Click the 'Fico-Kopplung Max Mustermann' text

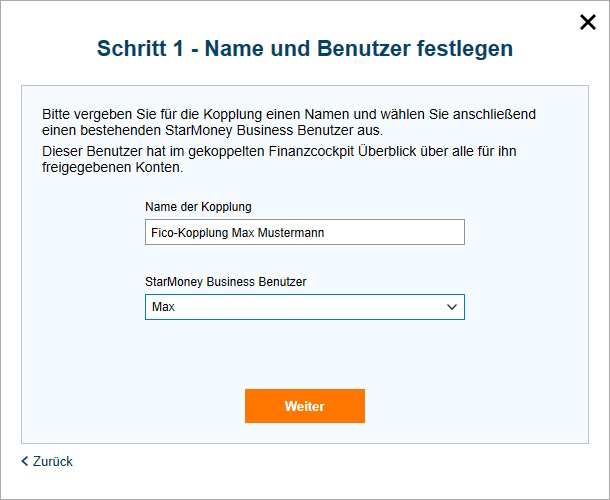pos(238,232)
